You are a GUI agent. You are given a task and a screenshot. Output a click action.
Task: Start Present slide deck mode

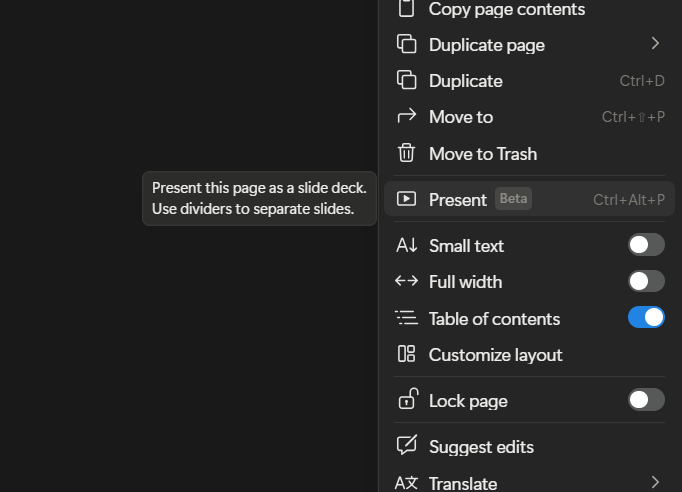click(529, 199)
